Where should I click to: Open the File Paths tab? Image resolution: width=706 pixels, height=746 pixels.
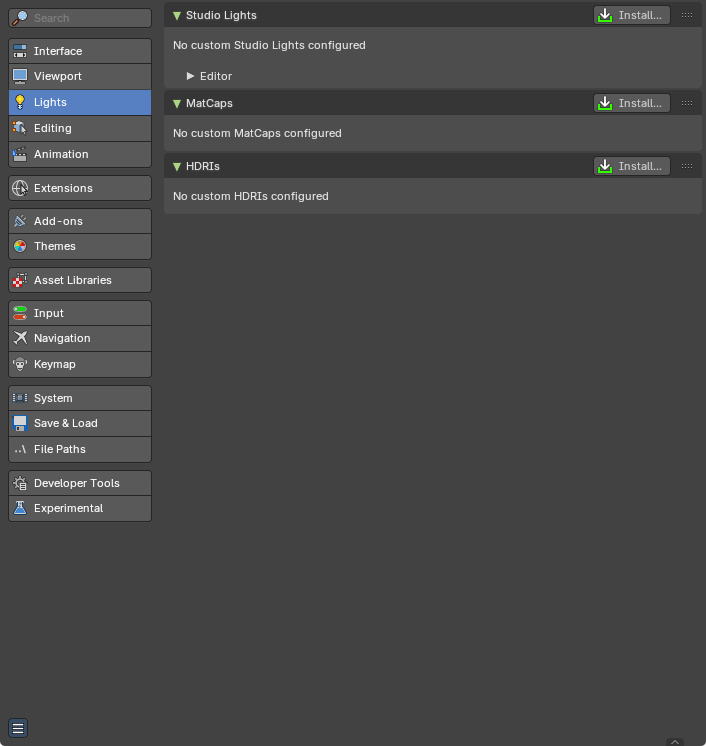tap(80, 449)
